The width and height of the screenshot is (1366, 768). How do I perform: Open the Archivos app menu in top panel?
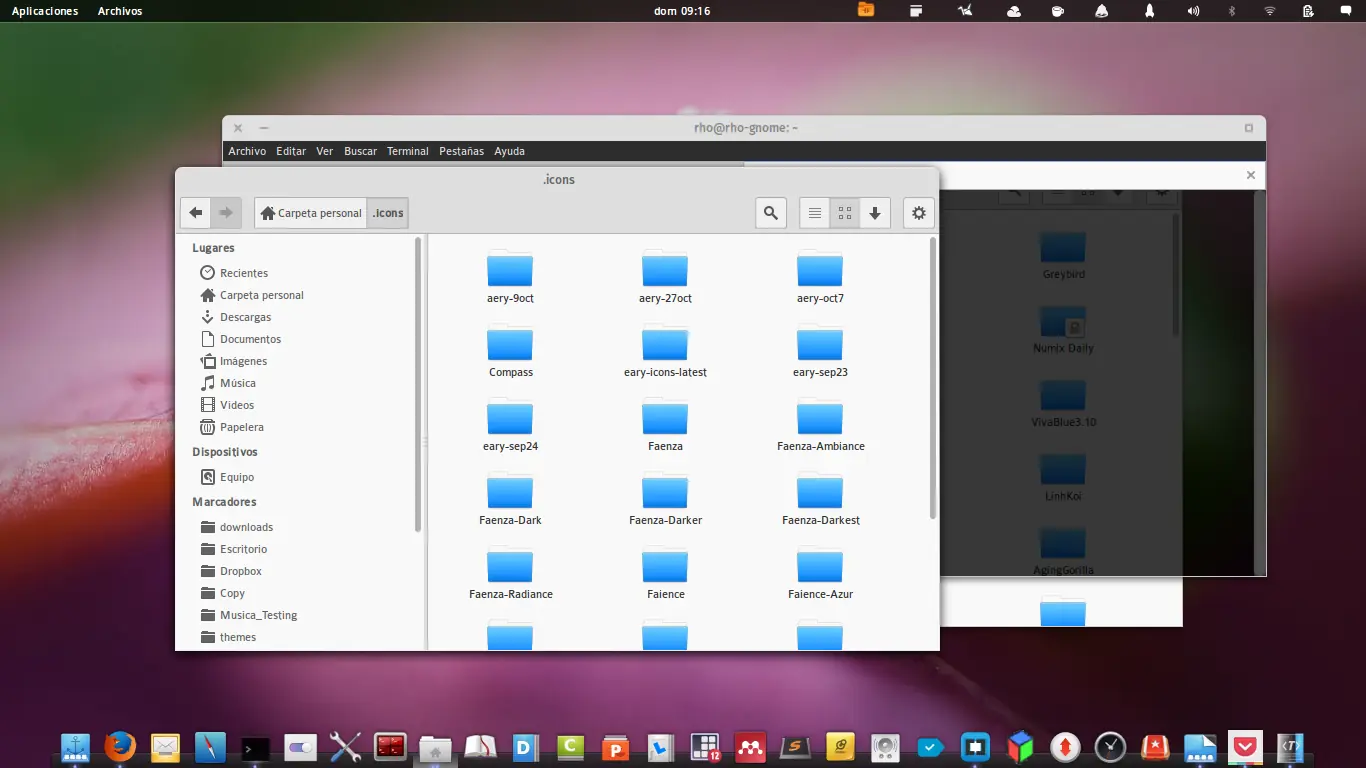[120, 11]
